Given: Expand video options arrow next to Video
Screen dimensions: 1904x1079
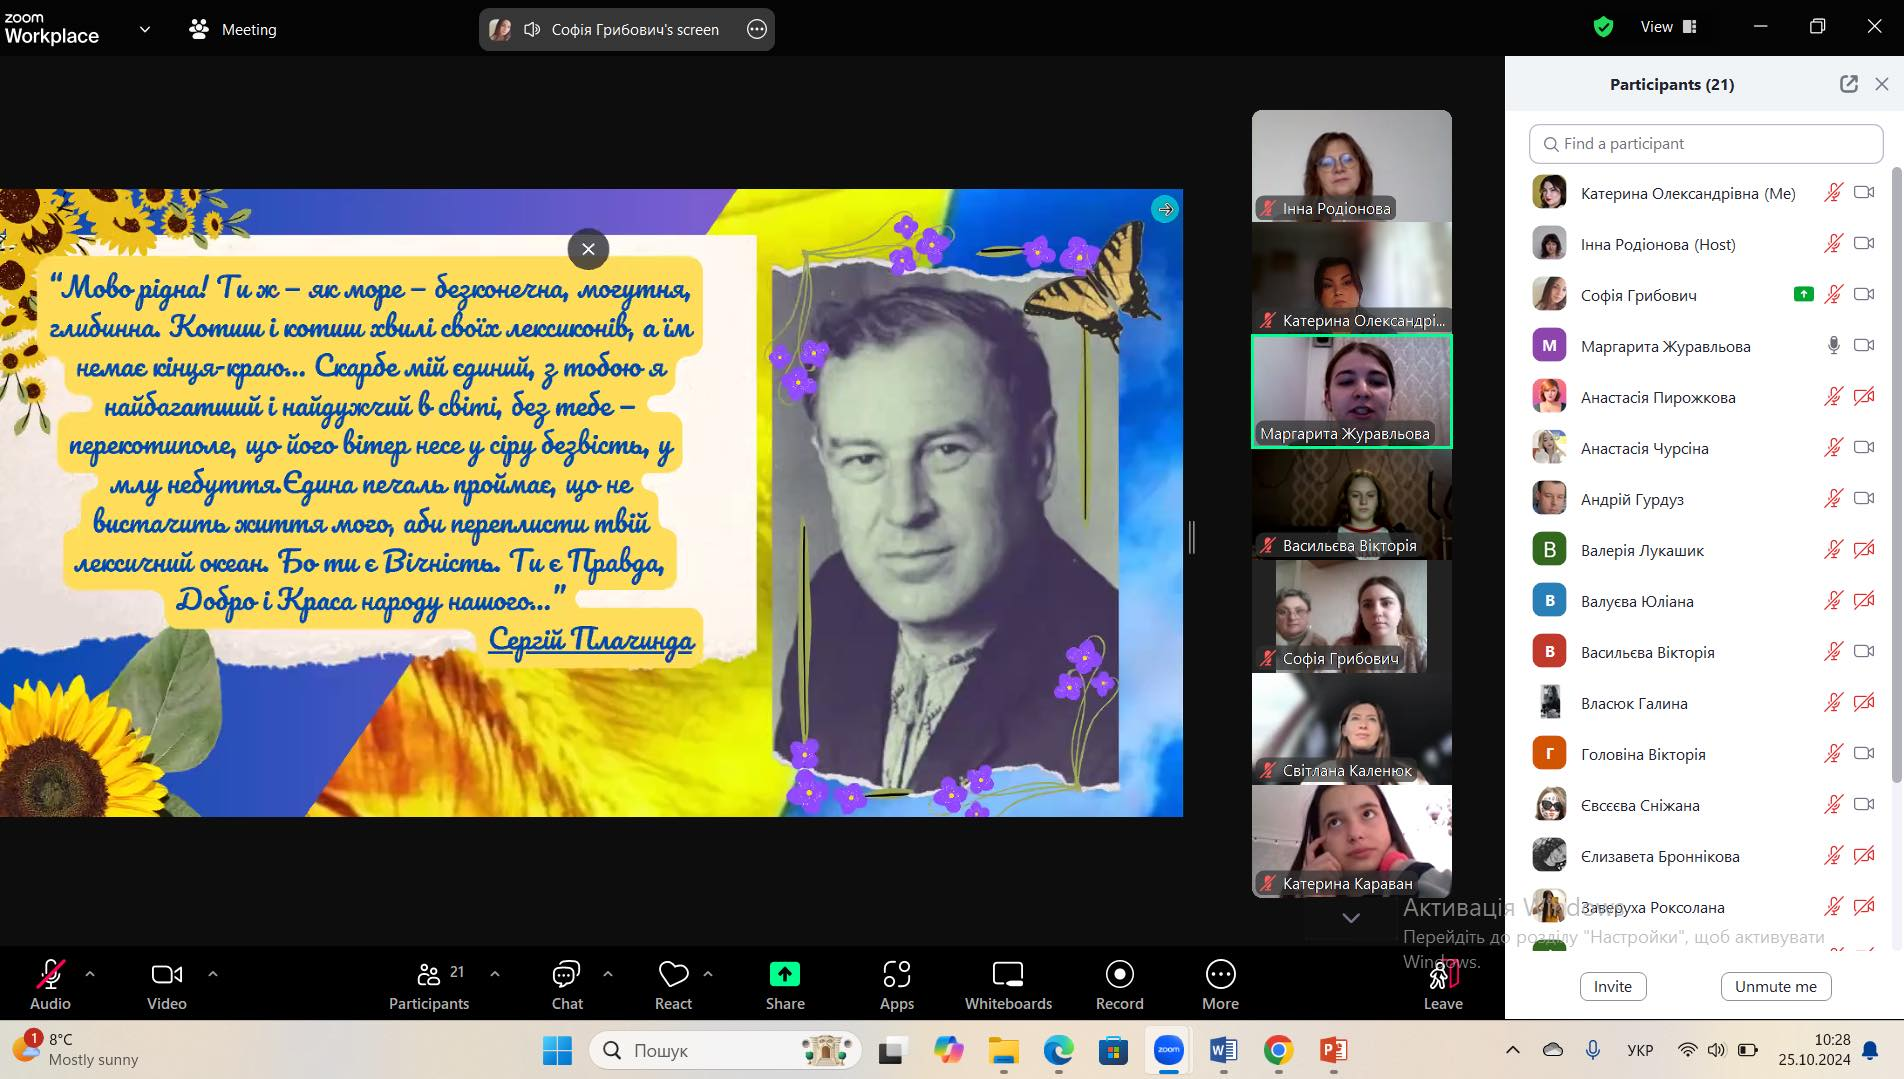Looking at the screenshot, I should pos(212,973).
